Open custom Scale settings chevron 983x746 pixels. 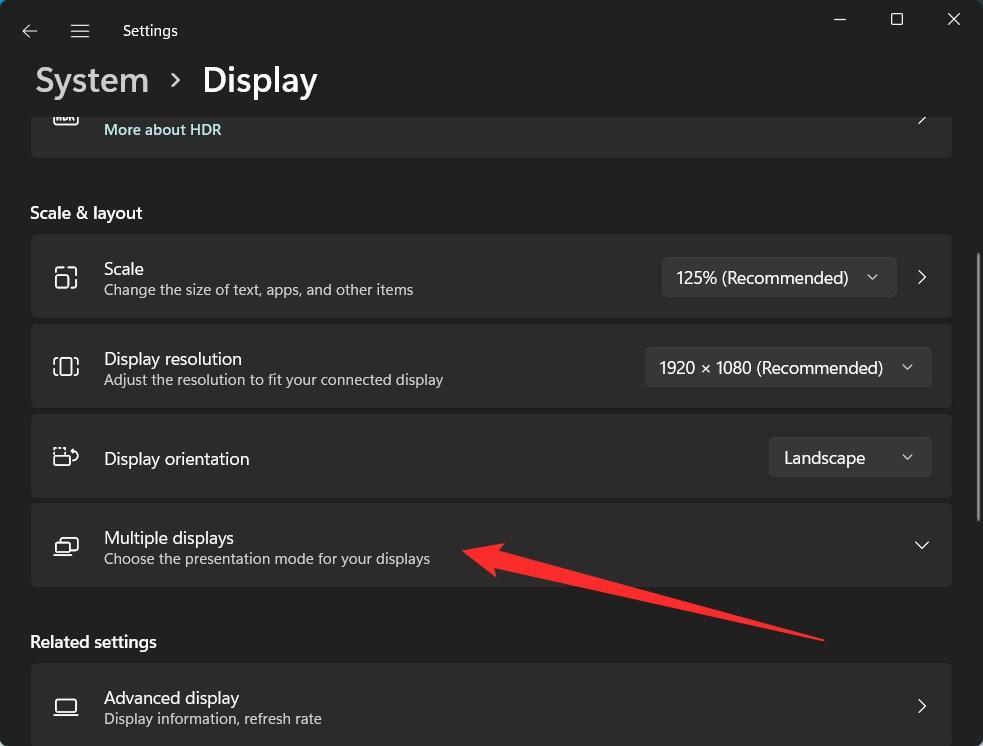click(x=922, y=277)
